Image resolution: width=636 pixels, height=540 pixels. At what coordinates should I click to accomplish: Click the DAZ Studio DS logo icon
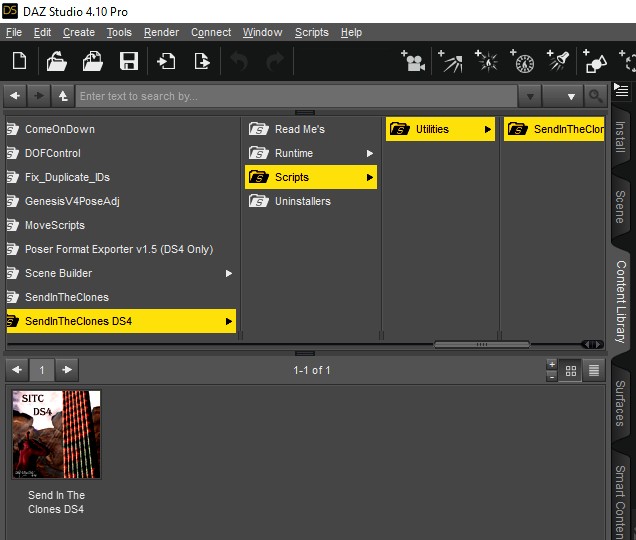(10, 11)
